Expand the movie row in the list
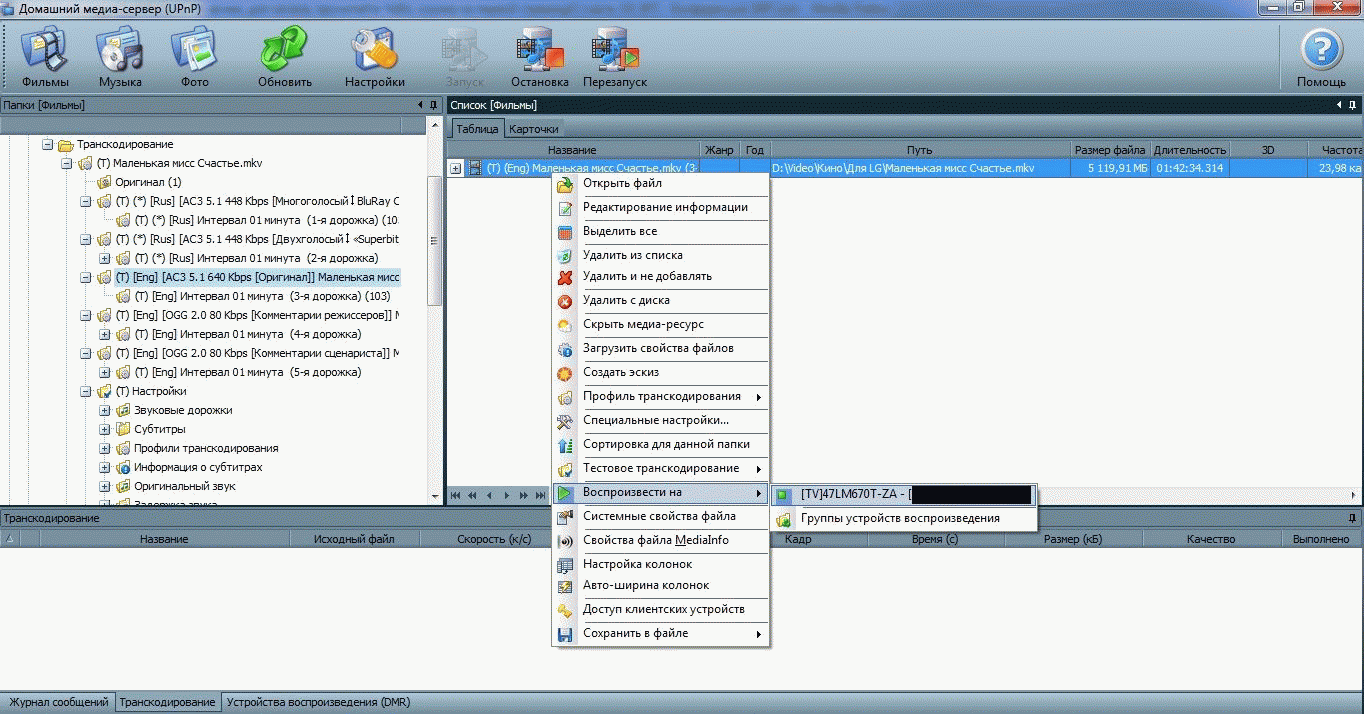Viewport: 1364px width, 714px height. pos(456,169)
